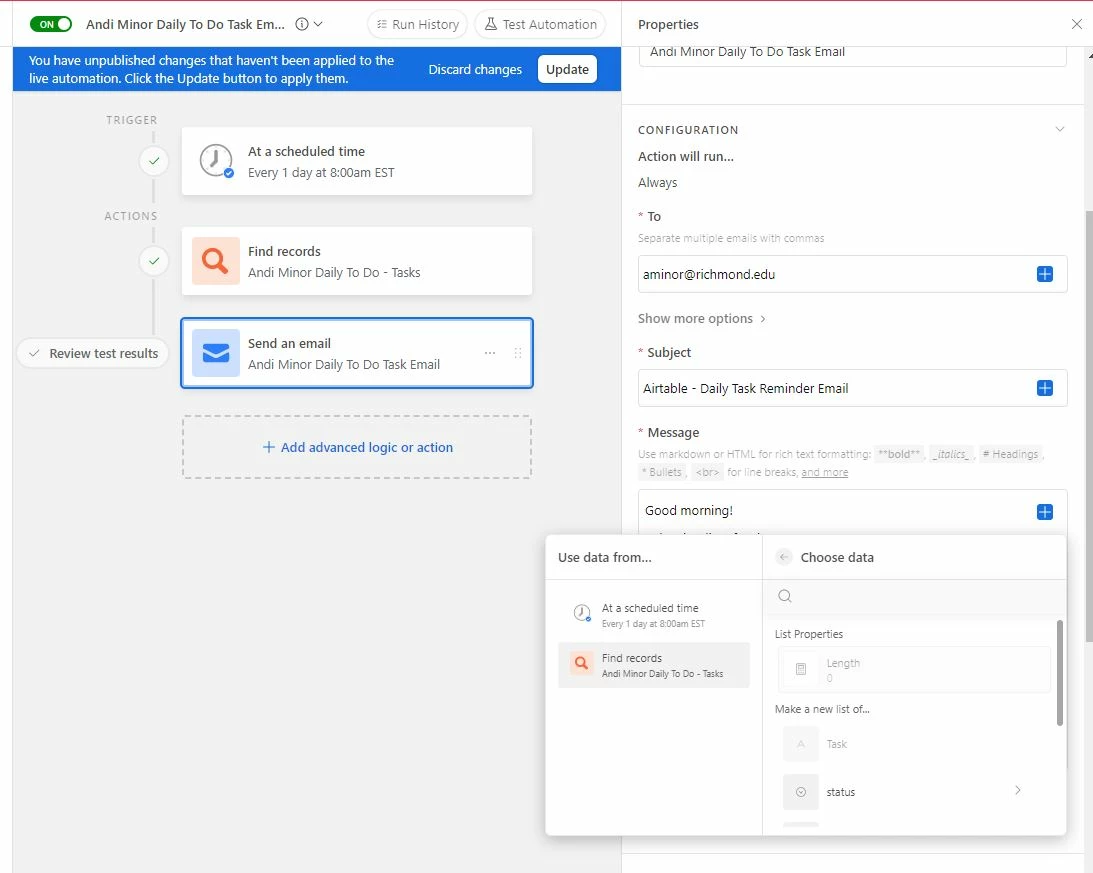Go back from Choose data

[x=784, y=557]
